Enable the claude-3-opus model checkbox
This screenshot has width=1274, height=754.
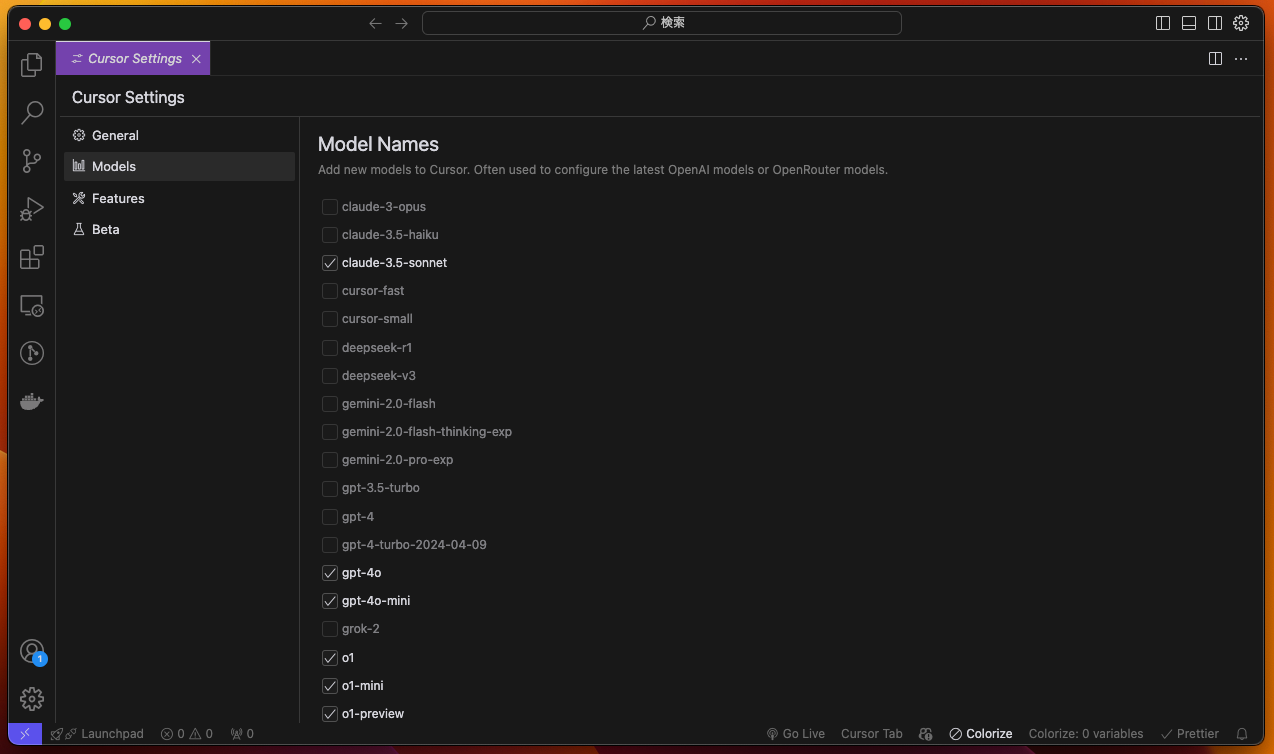(x=329, y=207)
